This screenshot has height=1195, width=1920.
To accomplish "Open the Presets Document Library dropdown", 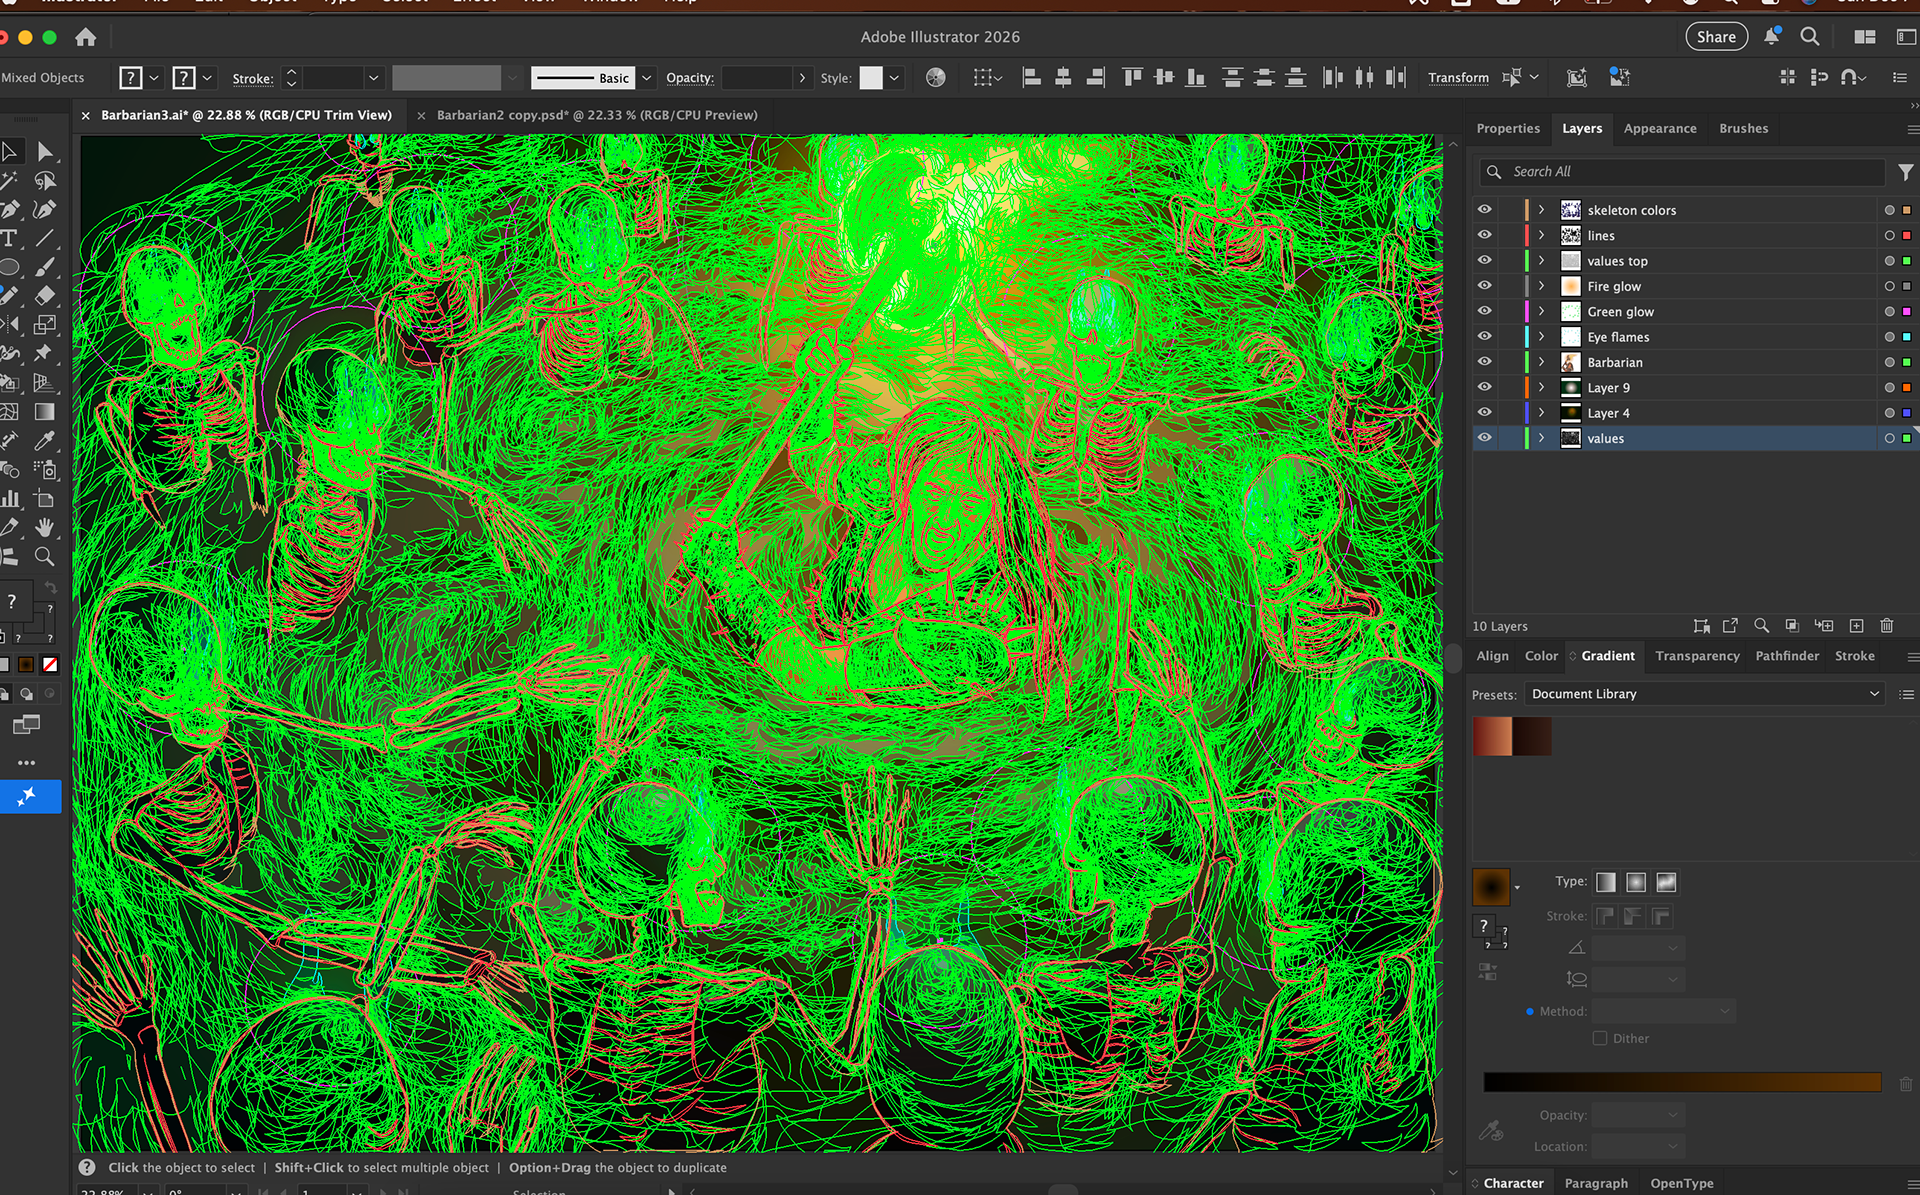I will point(1704,694).
